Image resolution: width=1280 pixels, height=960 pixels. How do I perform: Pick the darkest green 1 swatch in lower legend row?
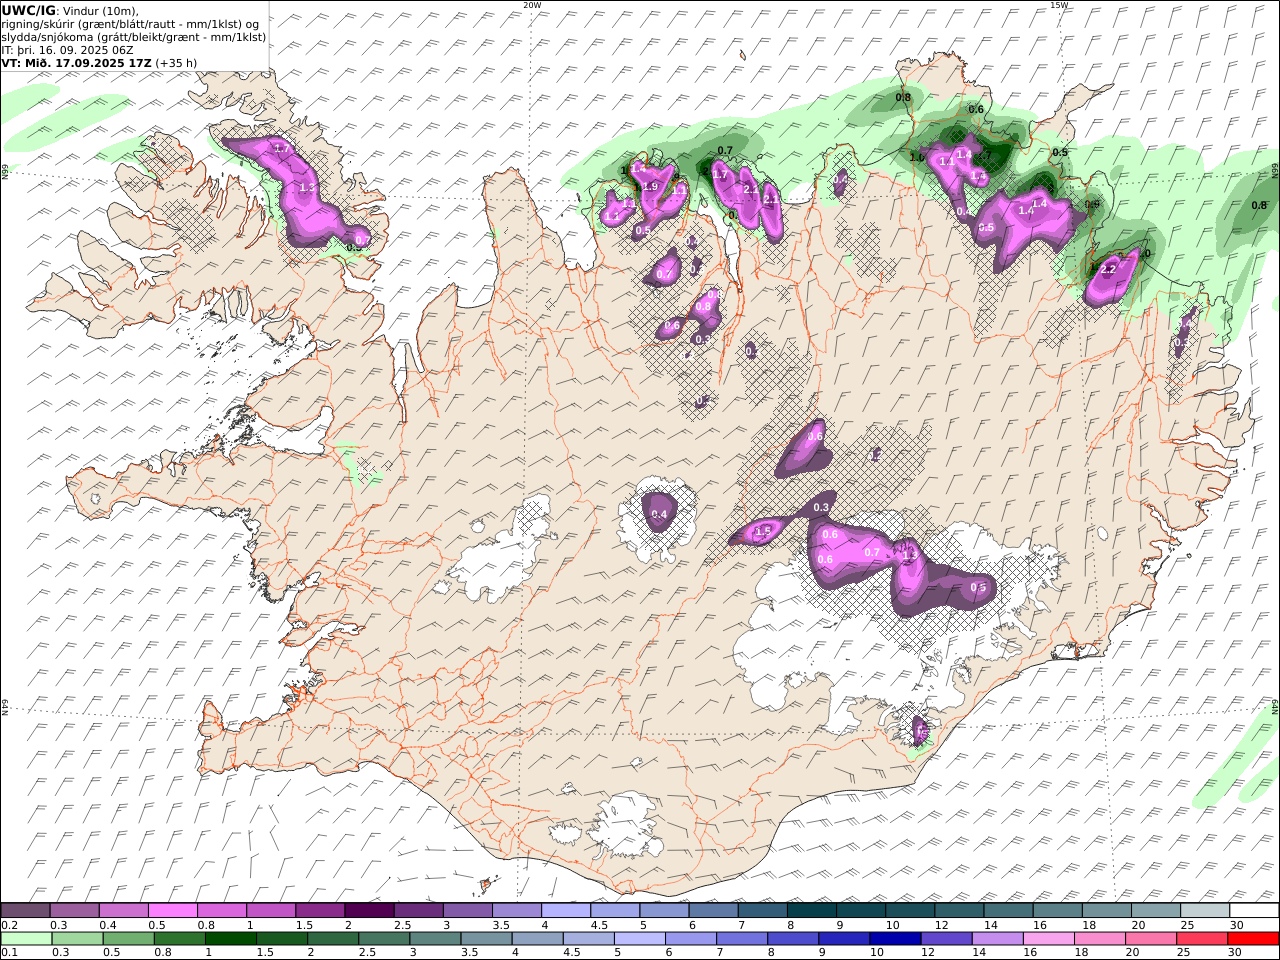231,939
